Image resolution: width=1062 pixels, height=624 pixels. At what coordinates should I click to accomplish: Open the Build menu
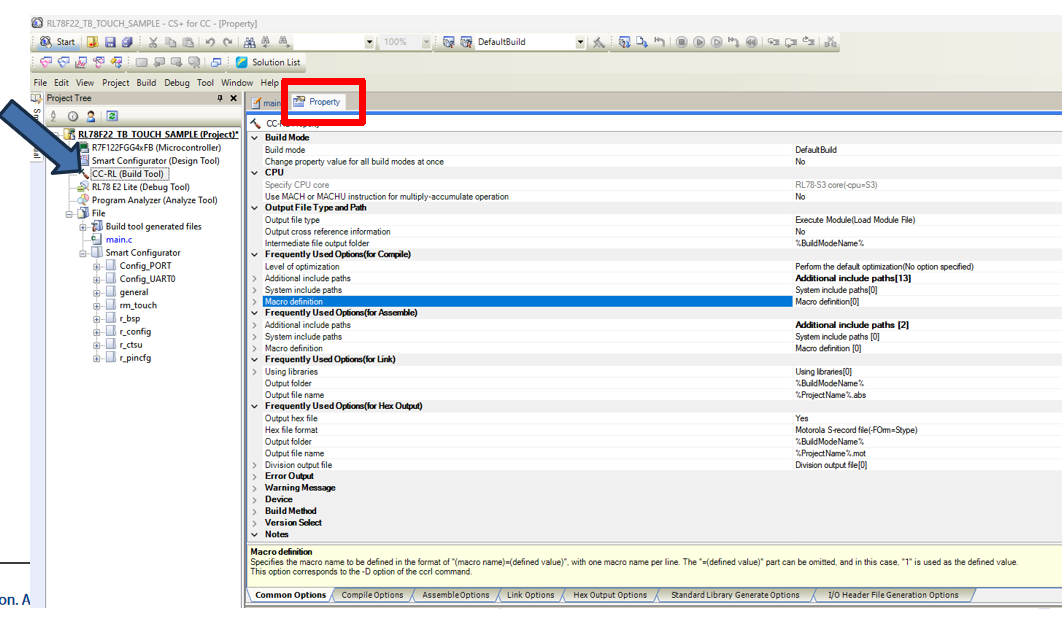(146, 83)
